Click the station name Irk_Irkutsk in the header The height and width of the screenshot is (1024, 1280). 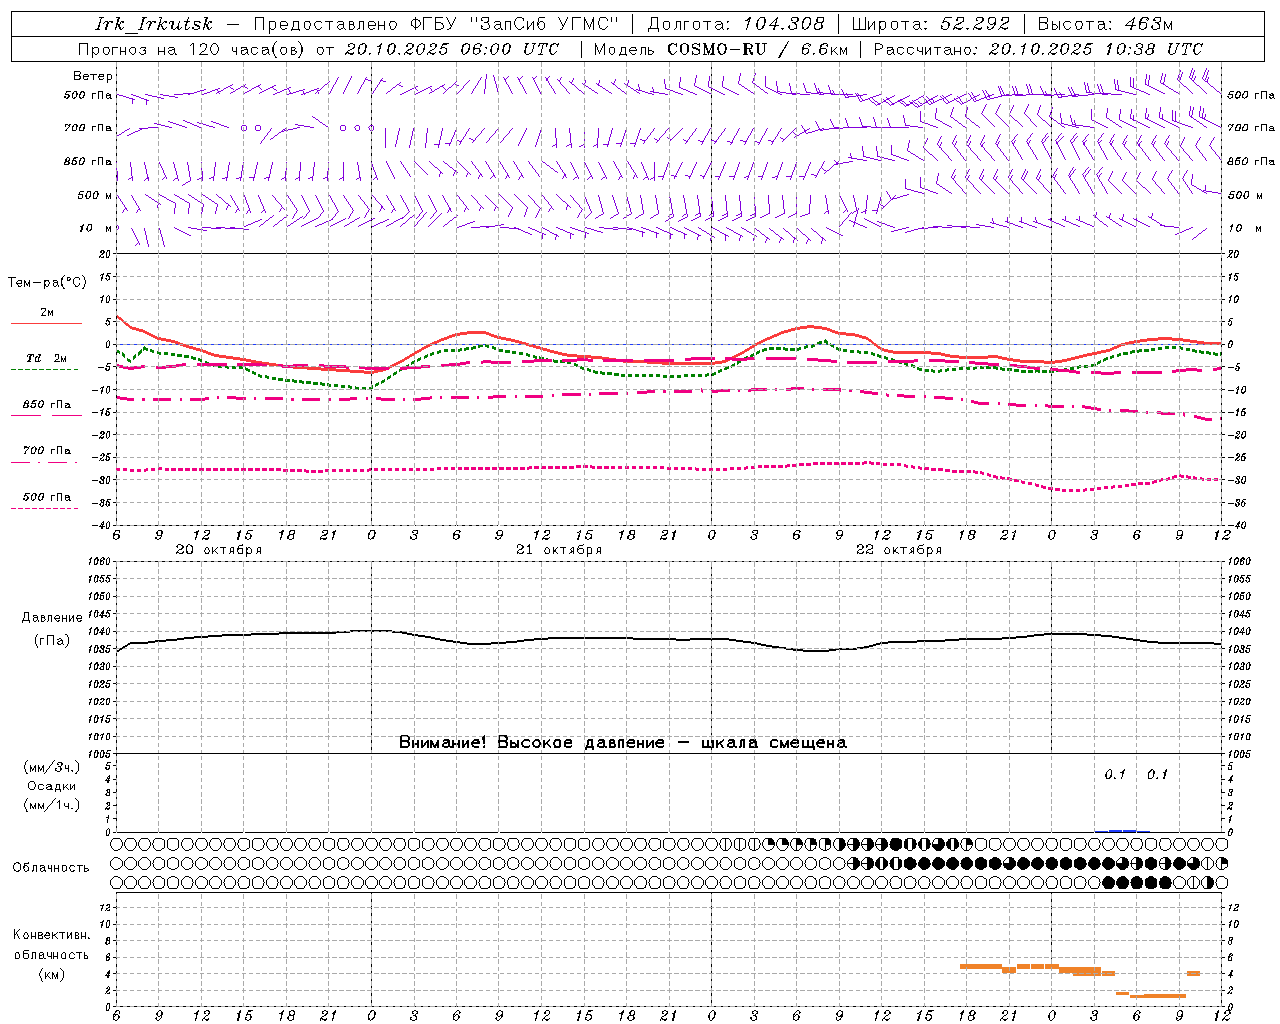(154, 24)
